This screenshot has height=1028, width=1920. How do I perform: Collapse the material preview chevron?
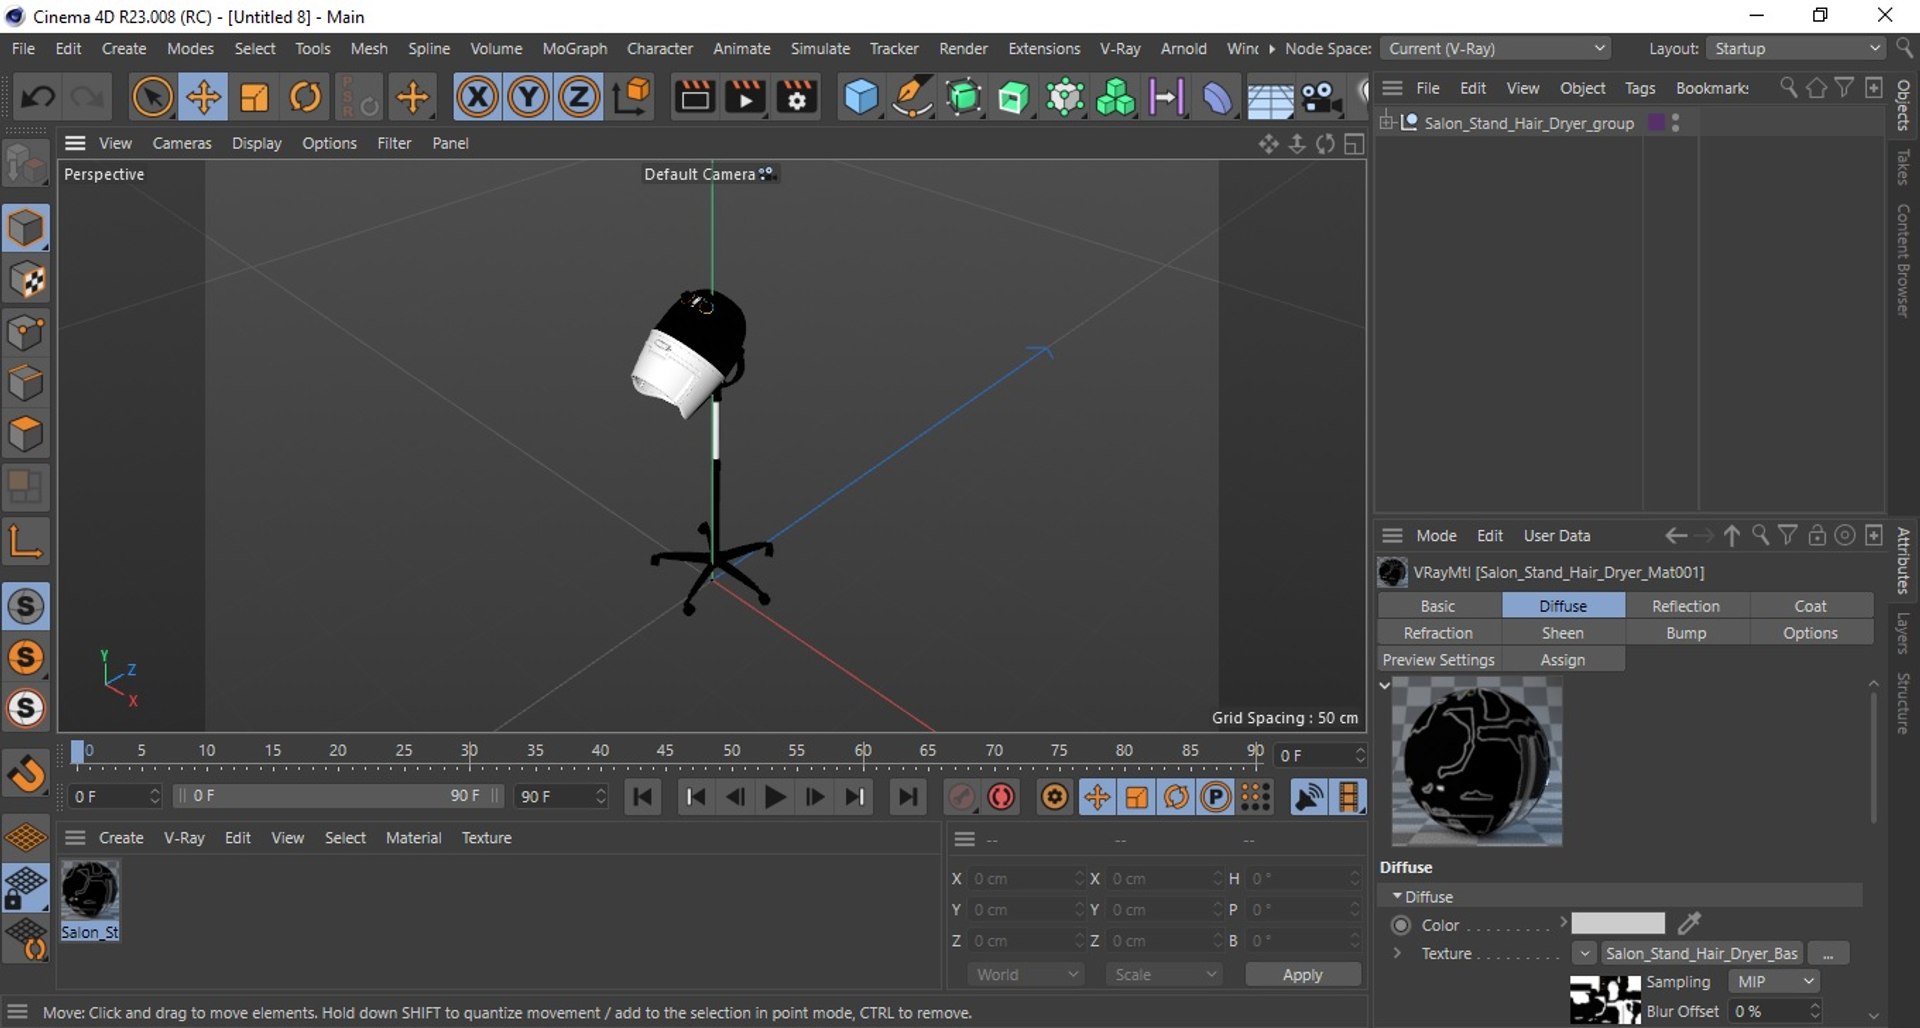pos(1385,685)
